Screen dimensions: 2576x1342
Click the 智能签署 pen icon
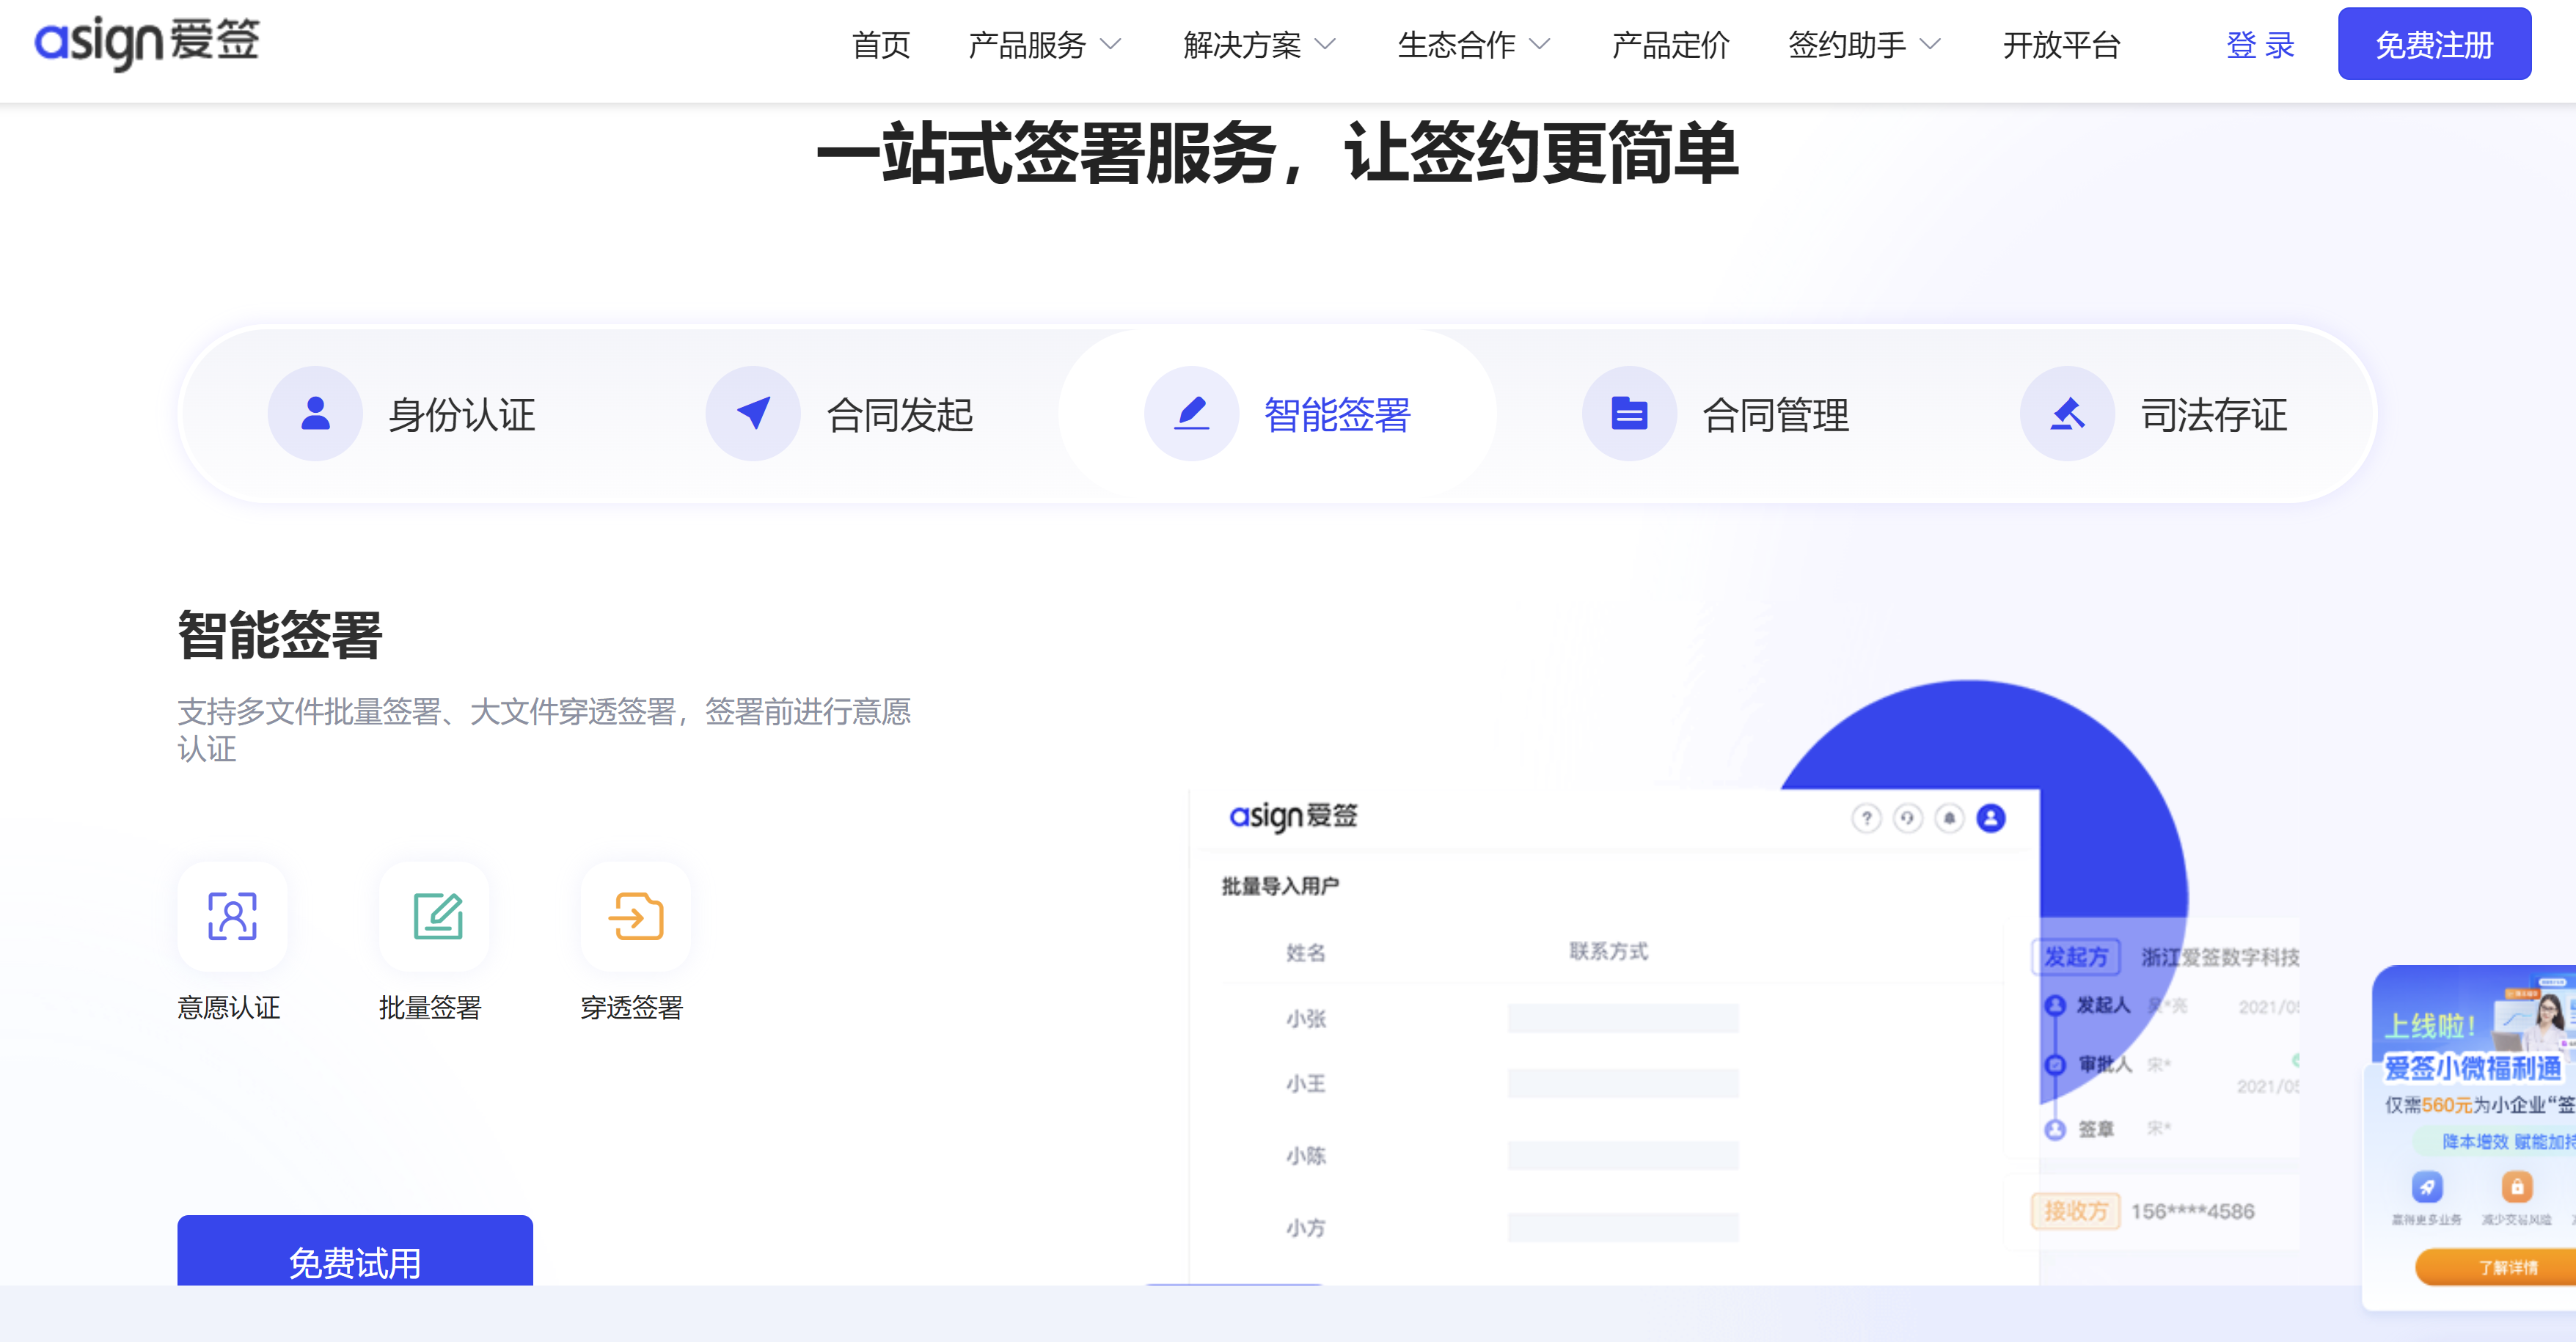point(1191,413)
